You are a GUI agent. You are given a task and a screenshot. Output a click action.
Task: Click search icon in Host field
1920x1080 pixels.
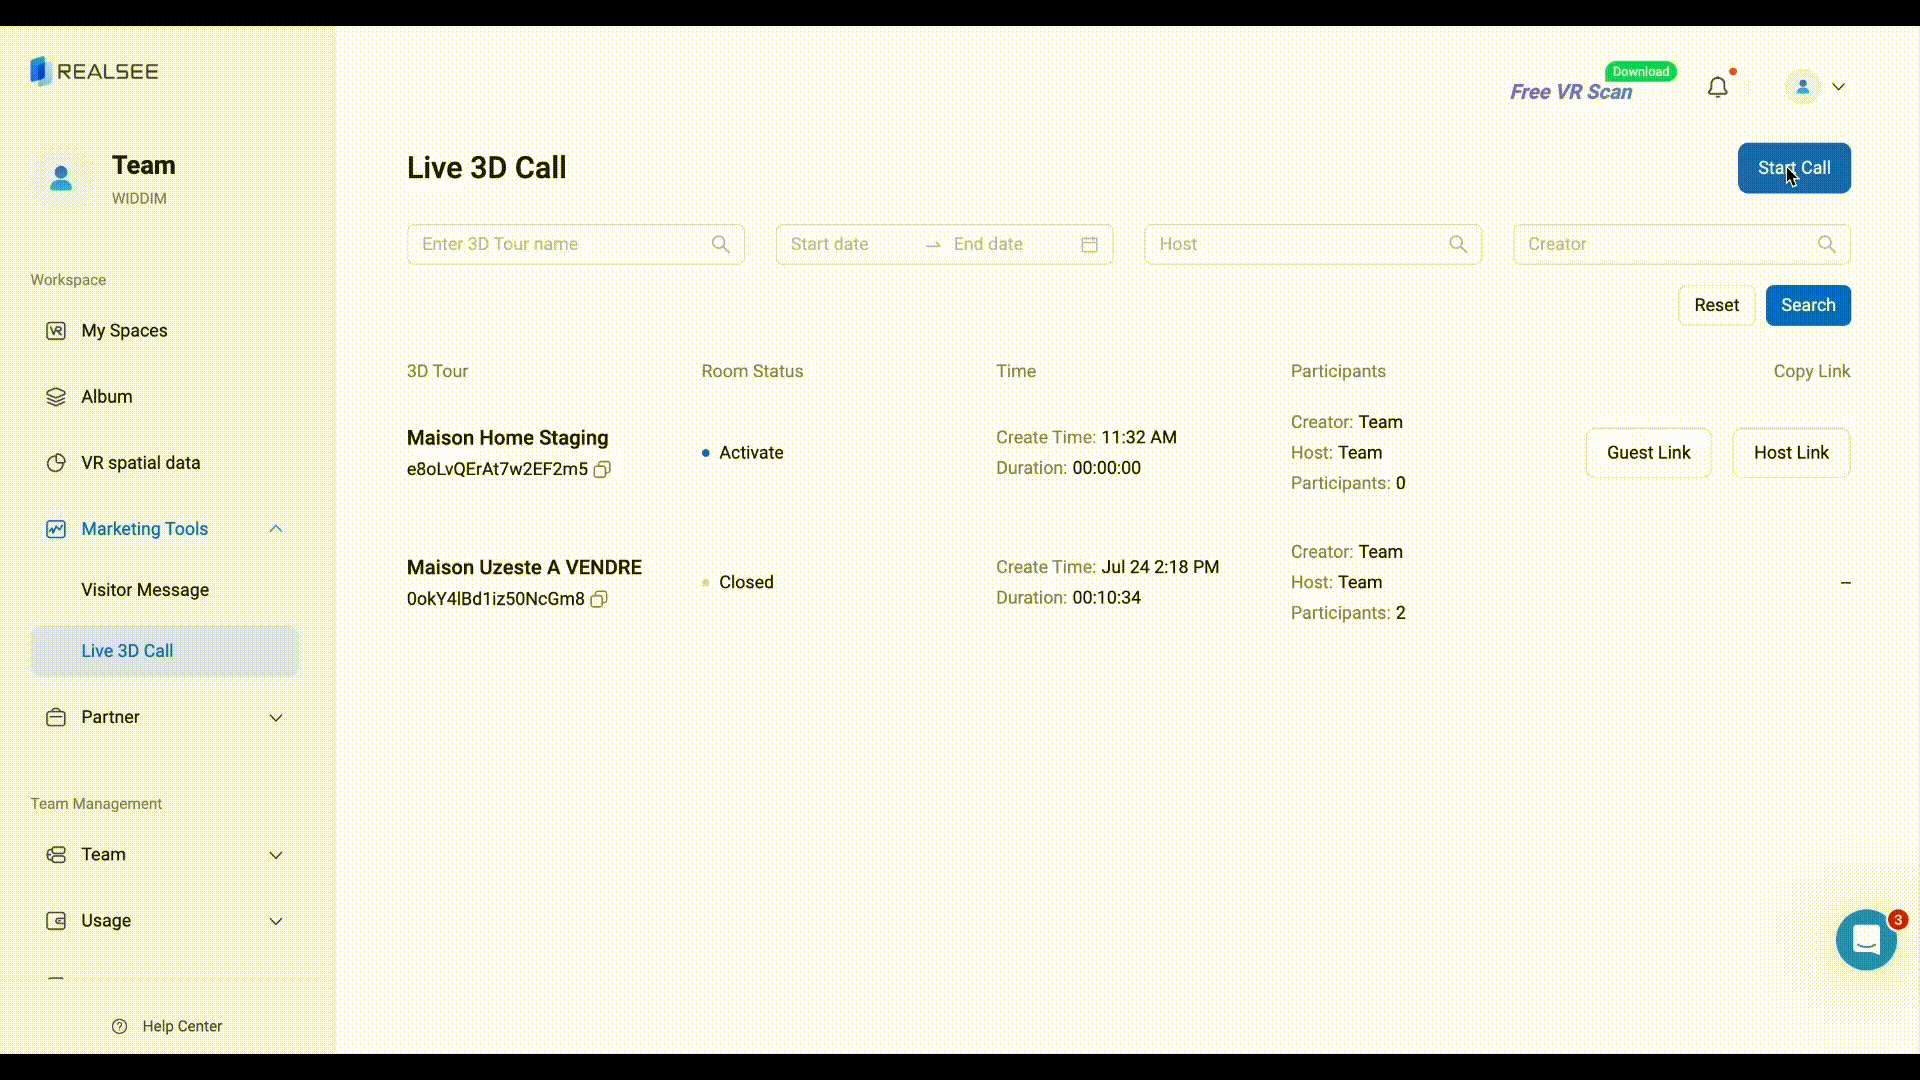click(x=1457, y=244)
